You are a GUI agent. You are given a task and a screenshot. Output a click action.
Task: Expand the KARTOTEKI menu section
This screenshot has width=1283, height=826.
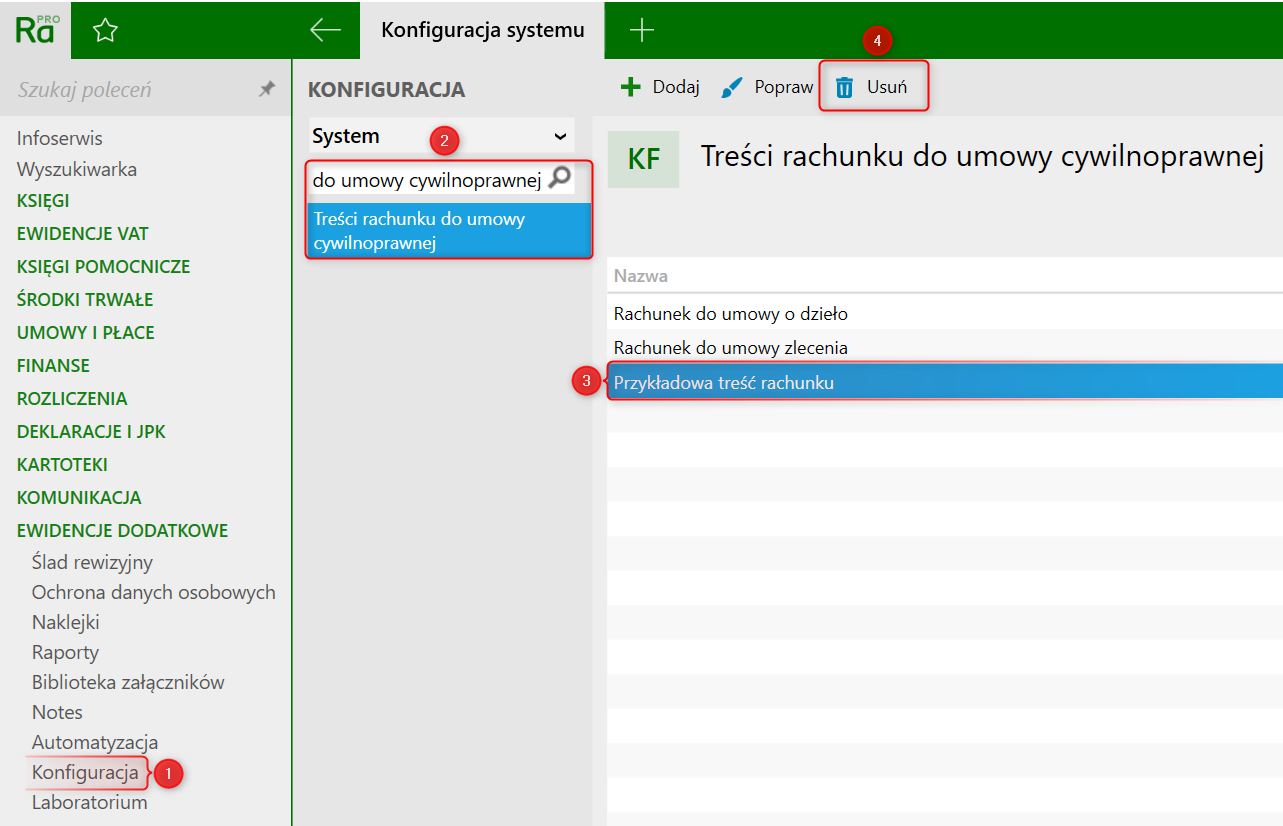click(x=62, y=465)
